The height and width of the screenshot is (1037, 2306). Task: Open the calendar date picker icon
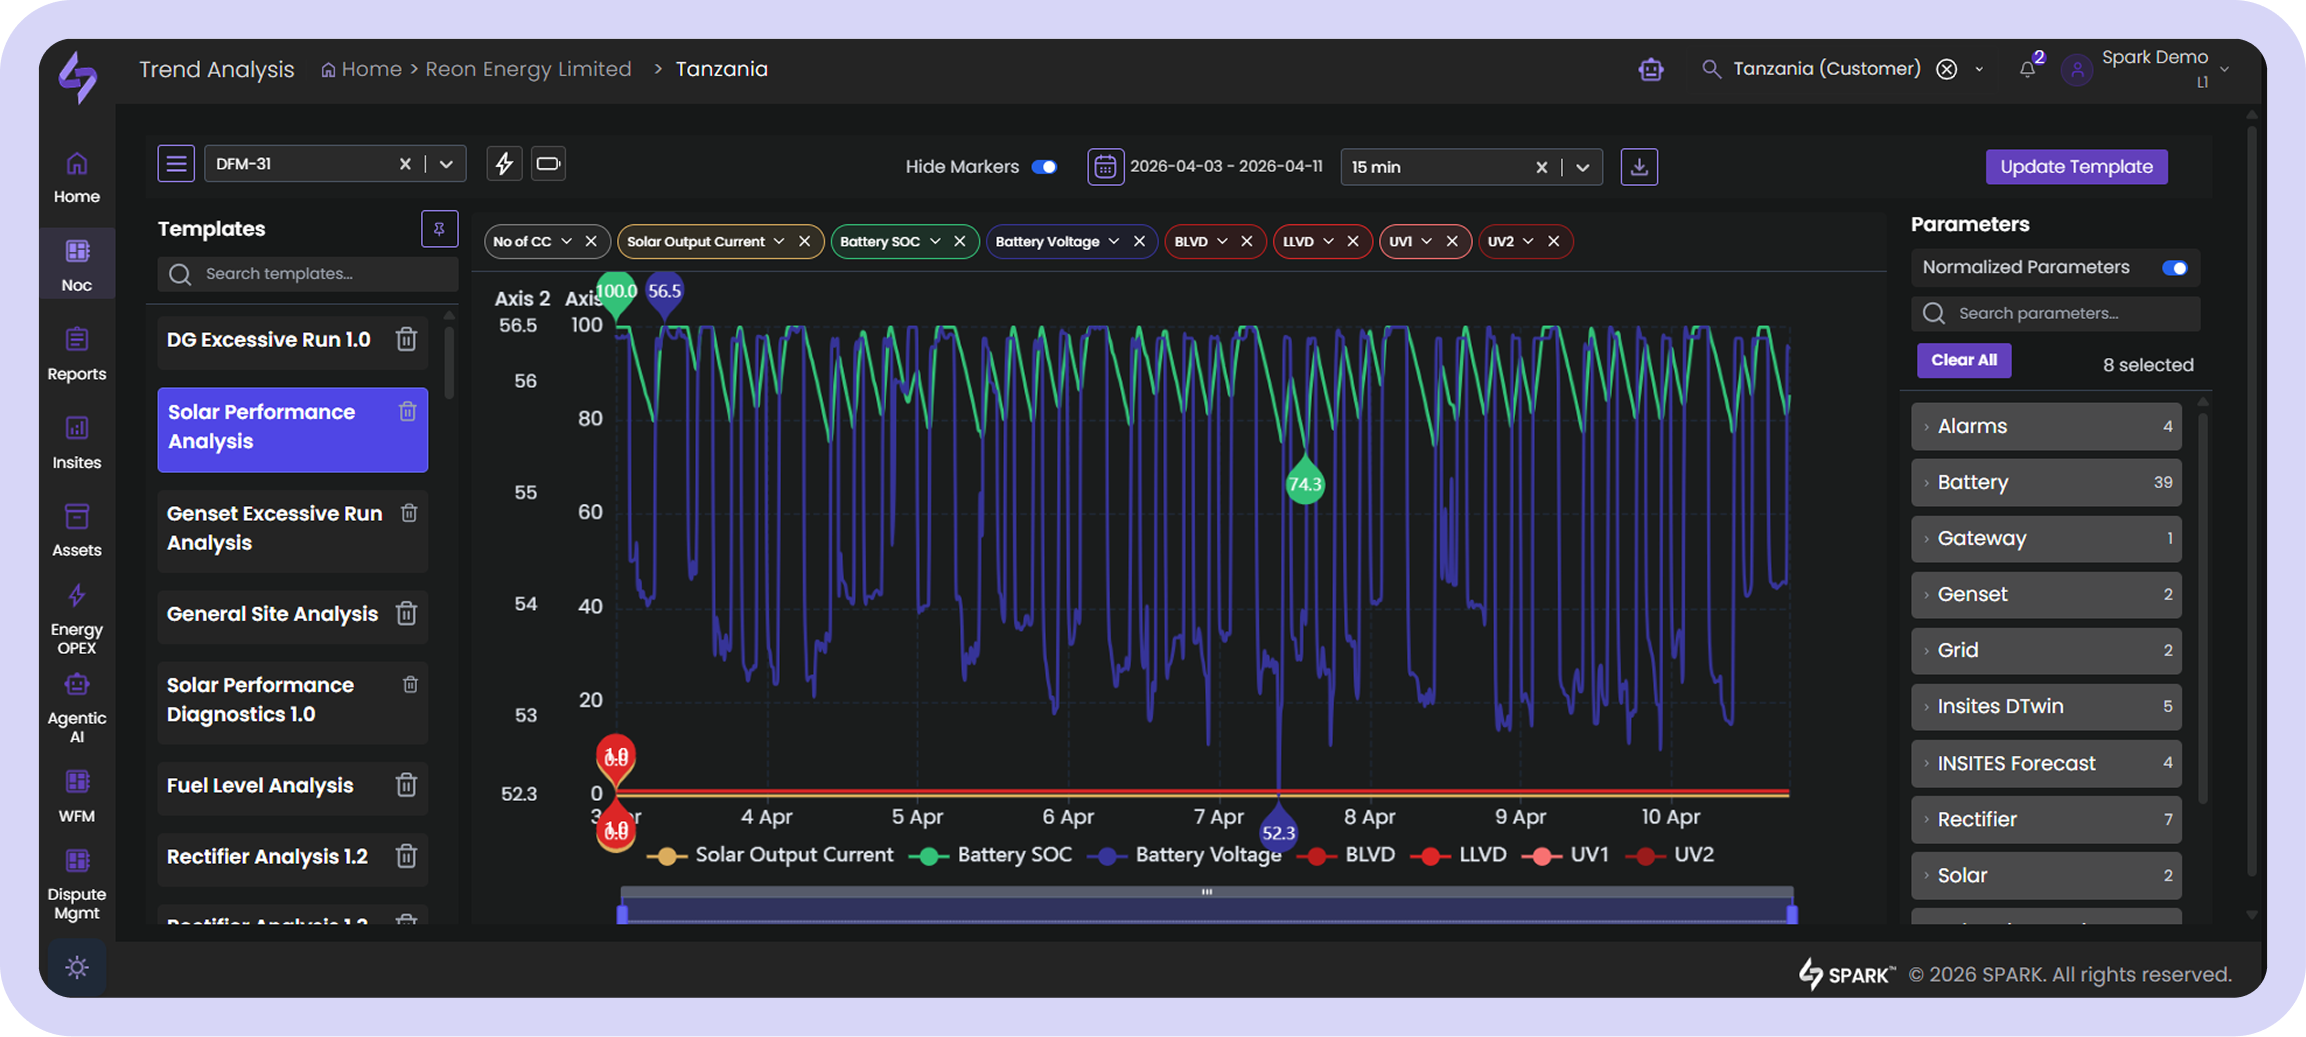(1104, 166)
